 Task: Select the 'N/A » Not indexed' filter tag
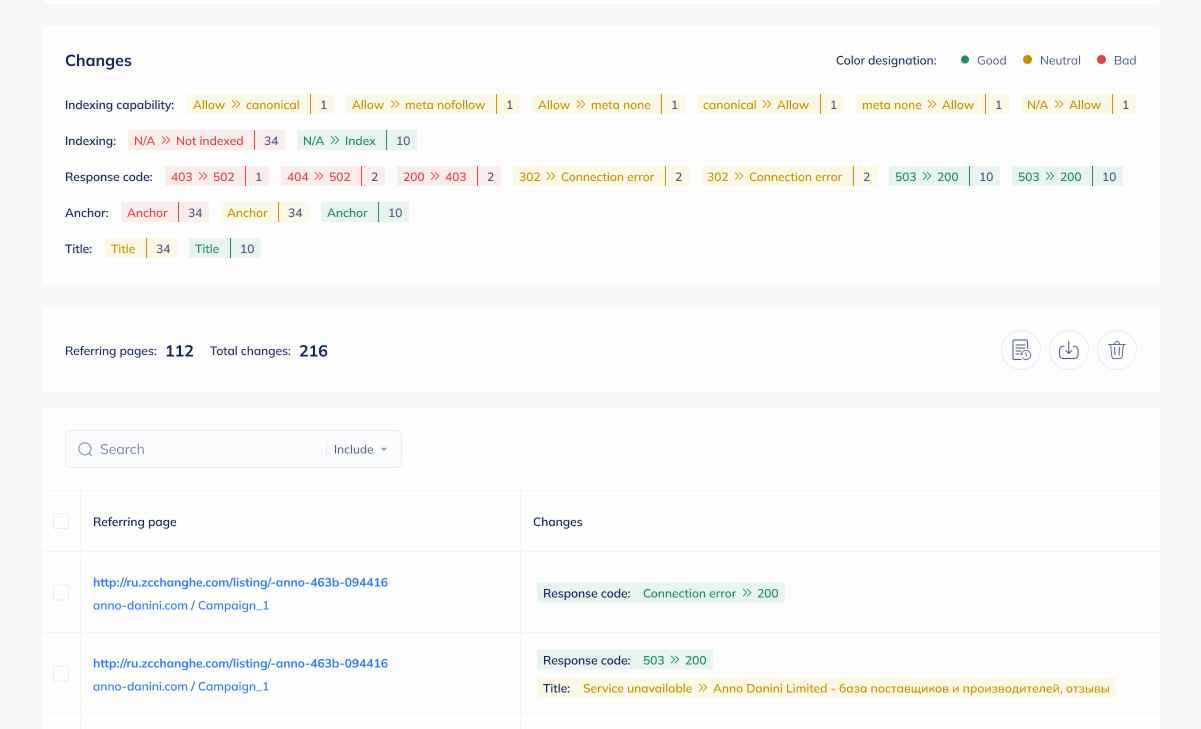pyautogui.click(x=189, y=141)
